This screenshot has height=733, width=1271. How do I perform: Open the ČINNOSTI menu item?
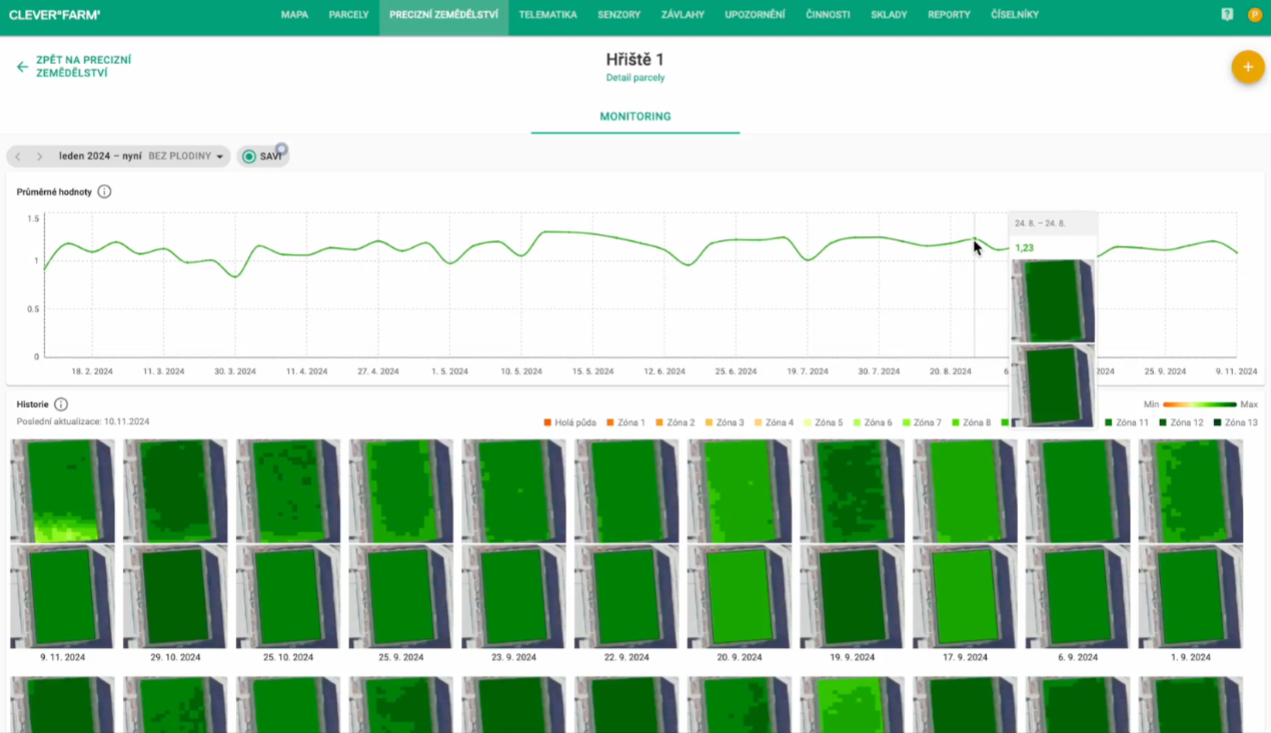pos(828,15)
